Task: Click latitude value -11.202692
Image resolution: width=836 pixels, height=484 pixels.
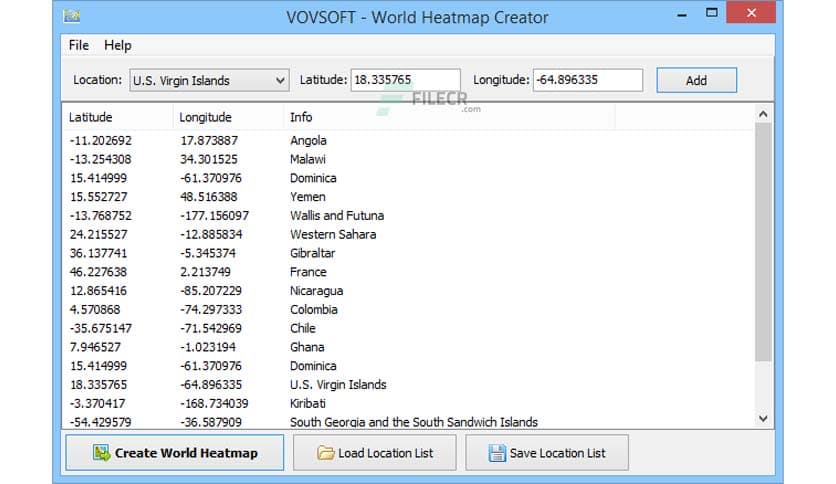Action: [x=100, y=141]
